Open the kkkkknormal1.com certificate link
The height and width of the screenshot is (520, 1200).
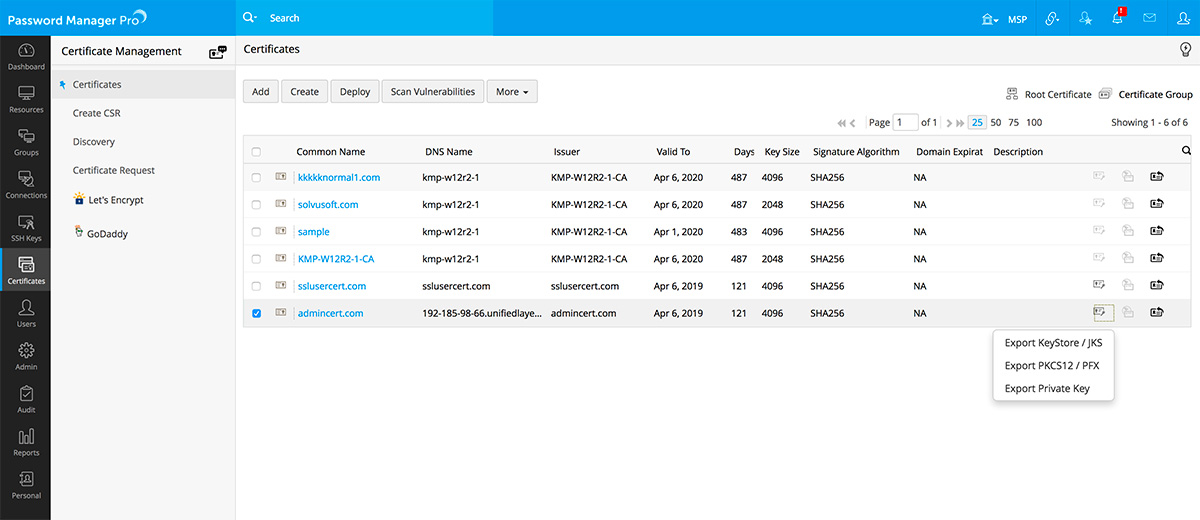[339, 178]
